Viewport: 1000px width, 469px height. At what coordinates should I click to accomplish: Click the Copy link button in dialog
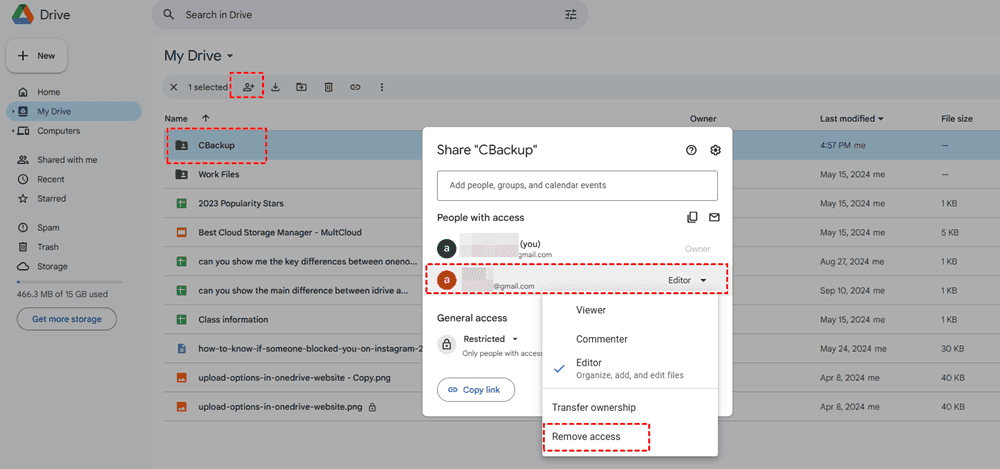pos(476,389)
